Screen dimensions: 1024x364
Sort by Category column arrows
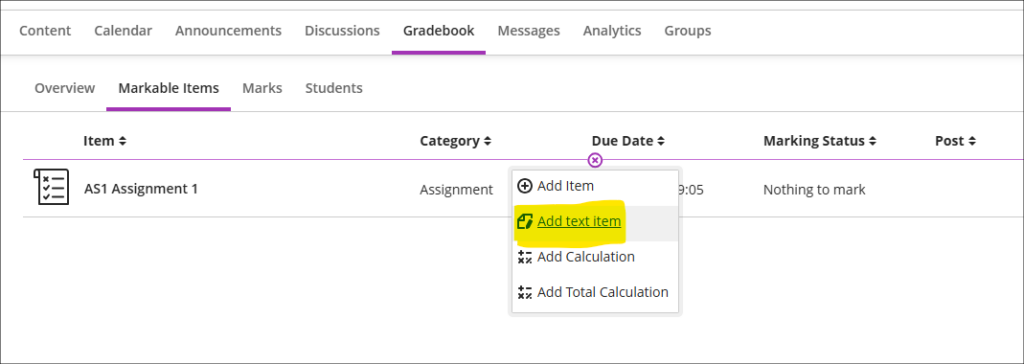pyautogui.click(x=487, y=141)
